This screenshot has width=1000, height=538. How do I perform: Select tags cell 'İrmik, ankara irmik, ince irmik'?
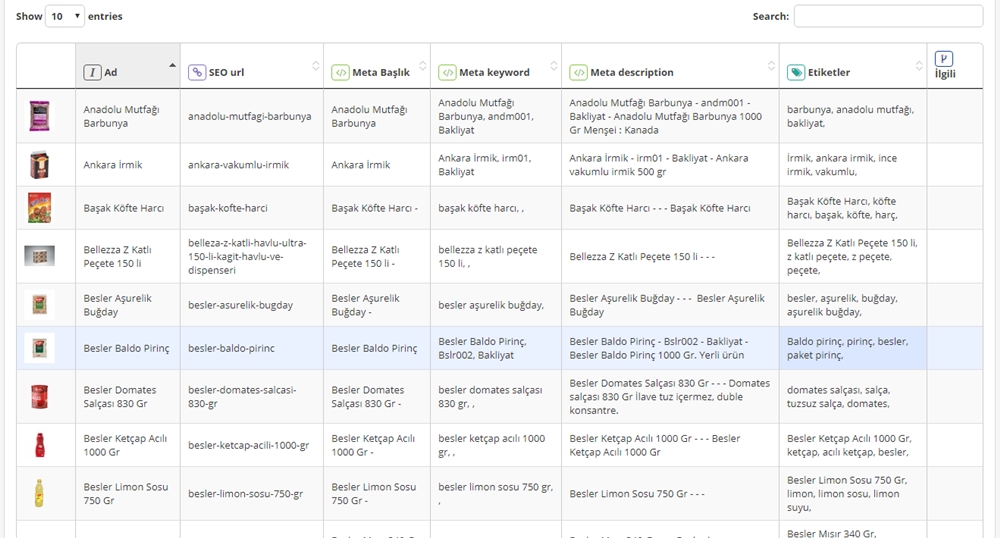(x=853, y=164)
